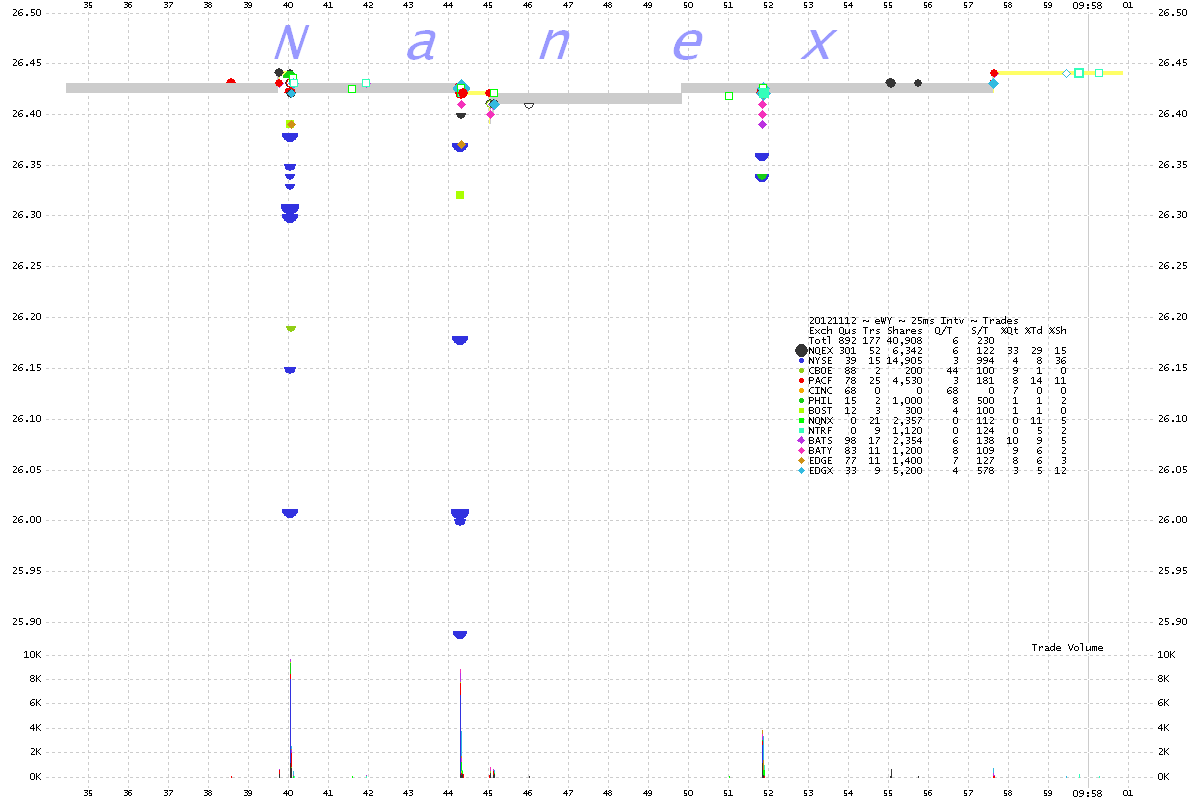Click bottom axis second label '35'
This screenshot has height=800, width=1200.
(x=88, y=791)
